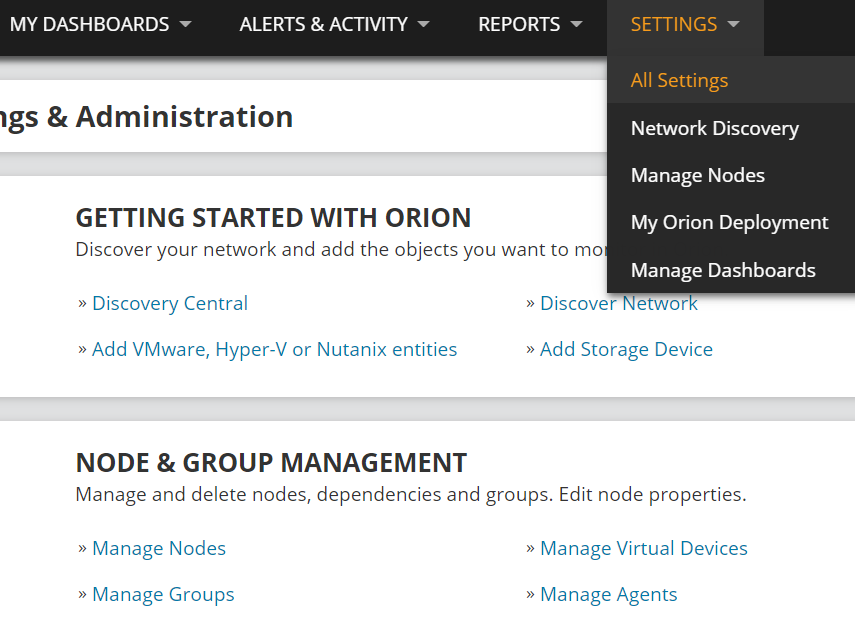Viewport: 855px width, 623px height.
Task: Open the Alerts & Activity menu
Action: pos(334,25)
